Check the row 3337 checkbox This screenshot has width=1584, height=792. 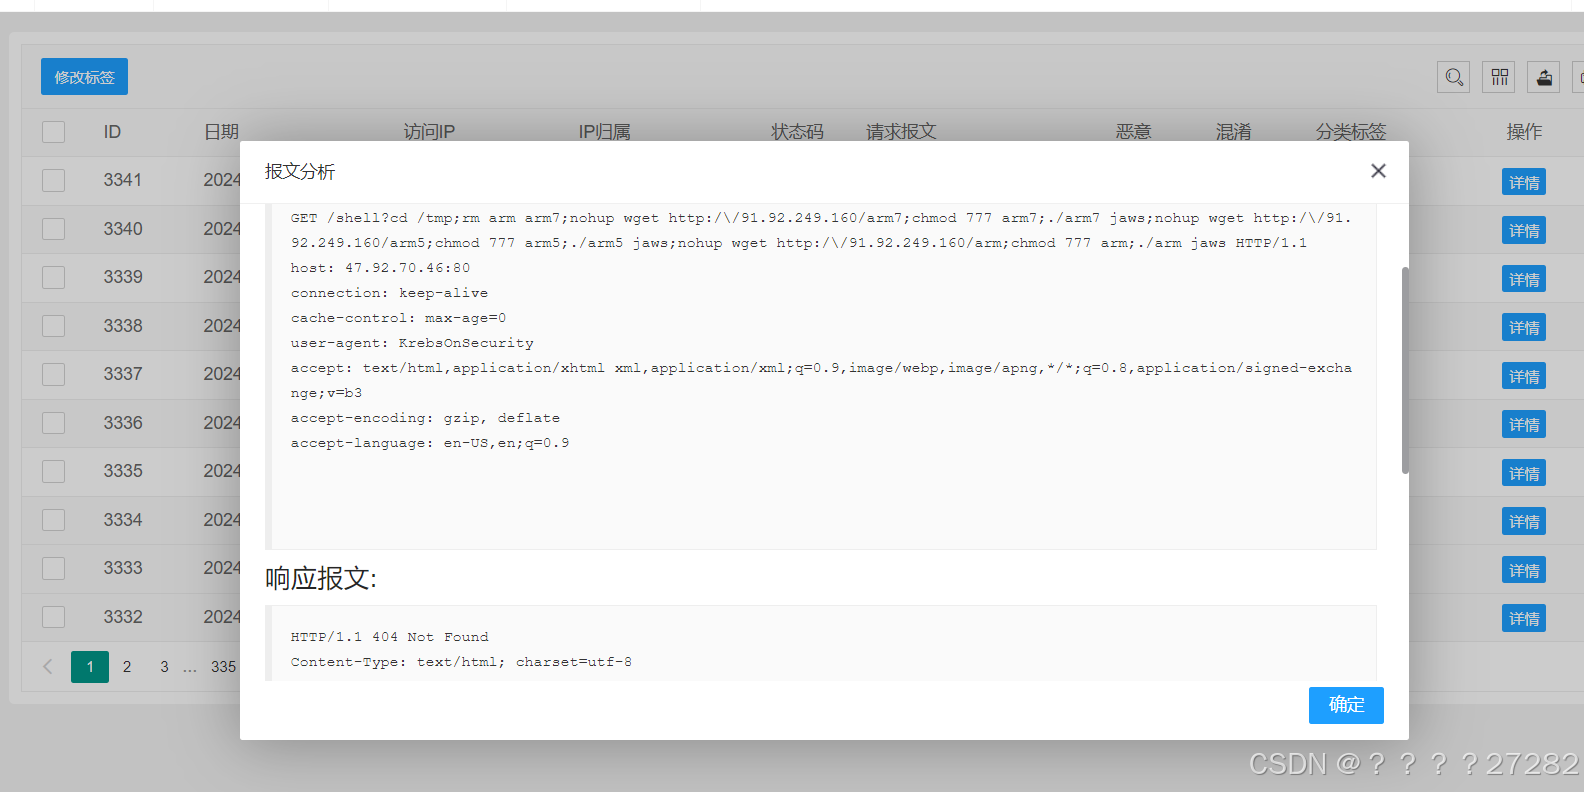54,374
